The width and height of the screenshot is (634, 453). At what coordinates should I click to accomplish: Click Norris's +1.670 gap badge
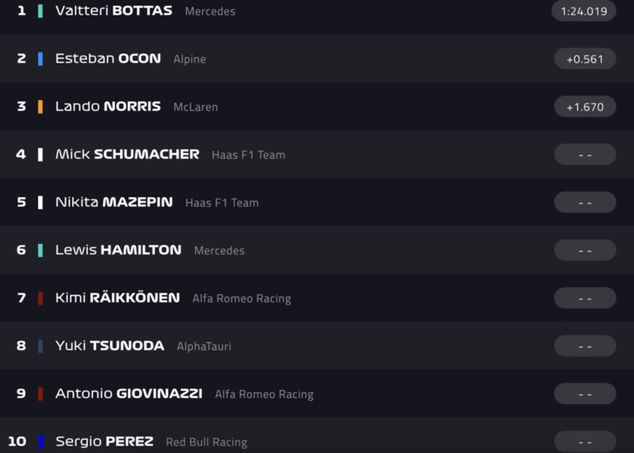[x=584, y=107]
